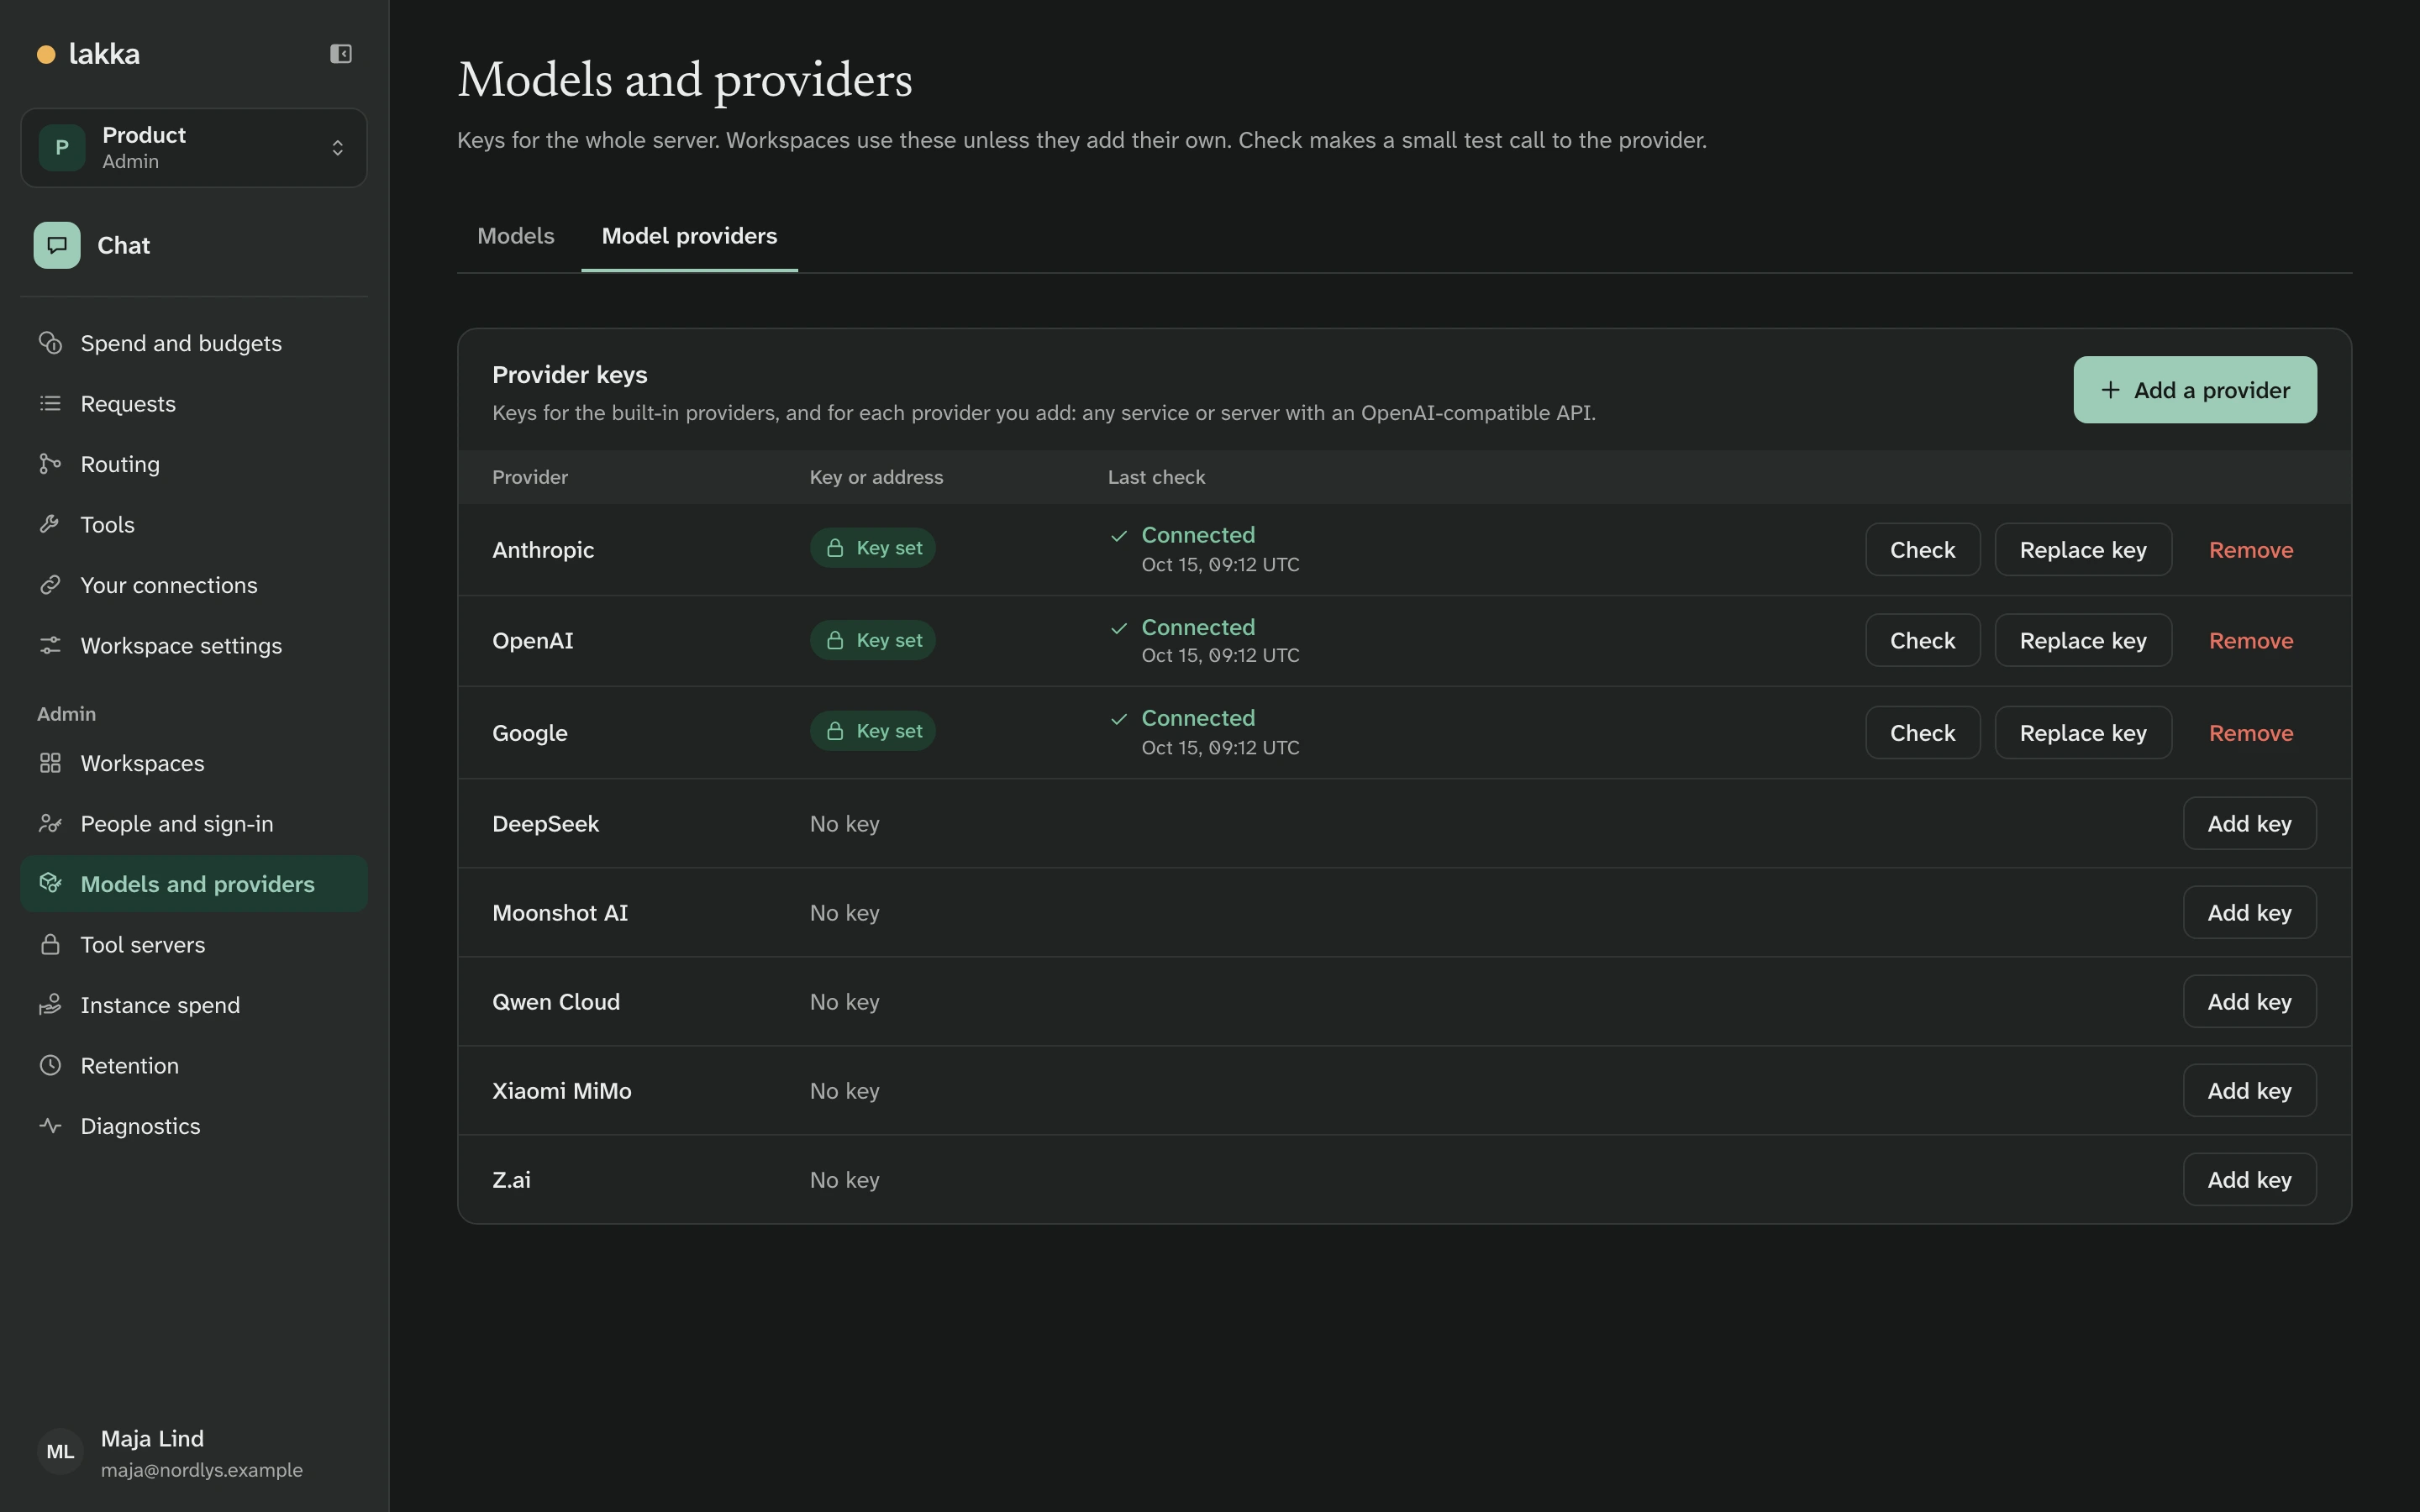The width and height of the screenshot is (2420, 1512).
Task: Click the Key or address column header
Action: click(876, 477)
